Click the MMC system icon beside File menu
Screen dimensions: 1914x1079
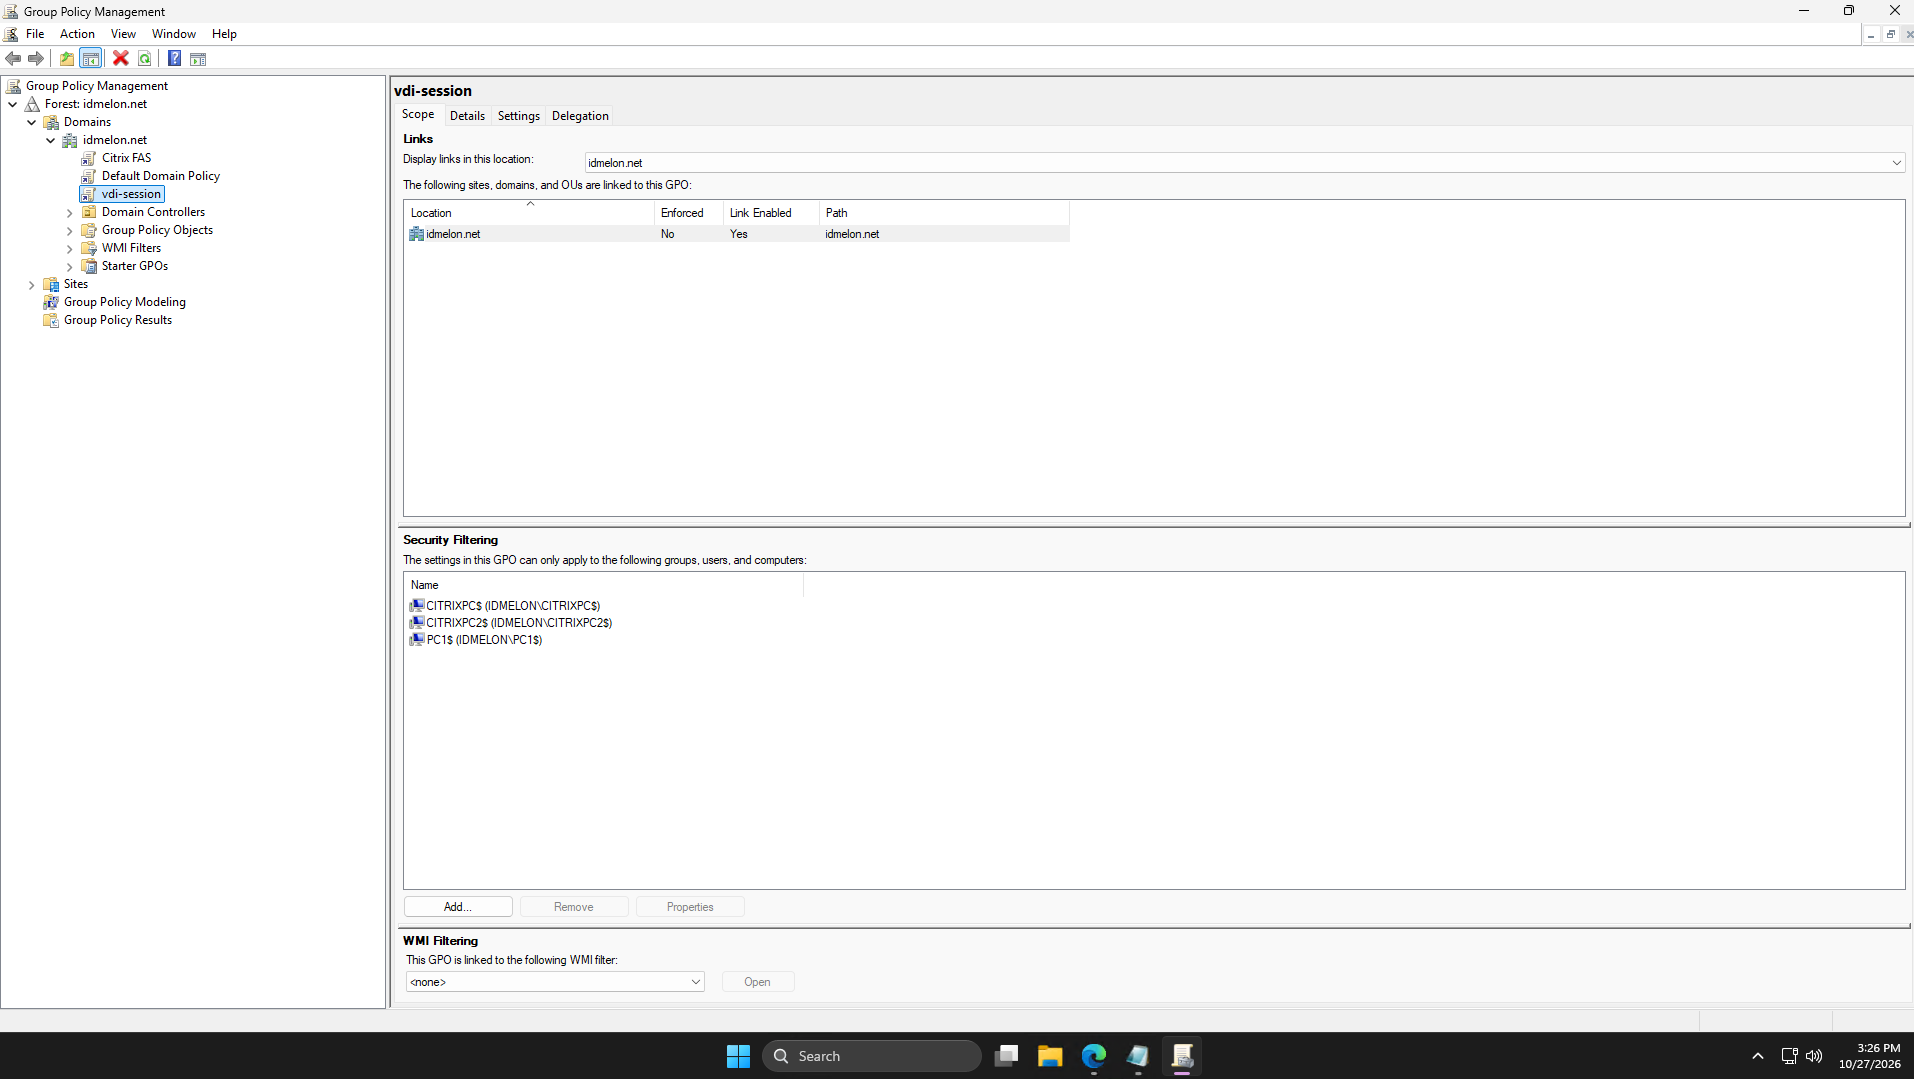(x=11, y=34)
